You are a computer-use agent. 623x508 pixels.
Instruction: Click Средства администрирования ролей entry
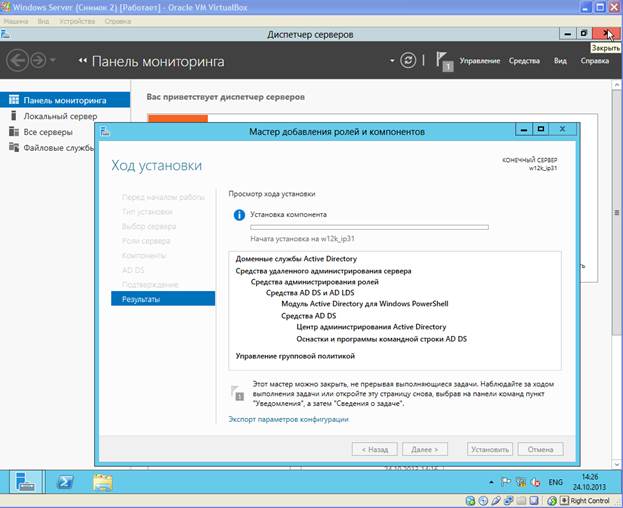click(x=314, y=282)
